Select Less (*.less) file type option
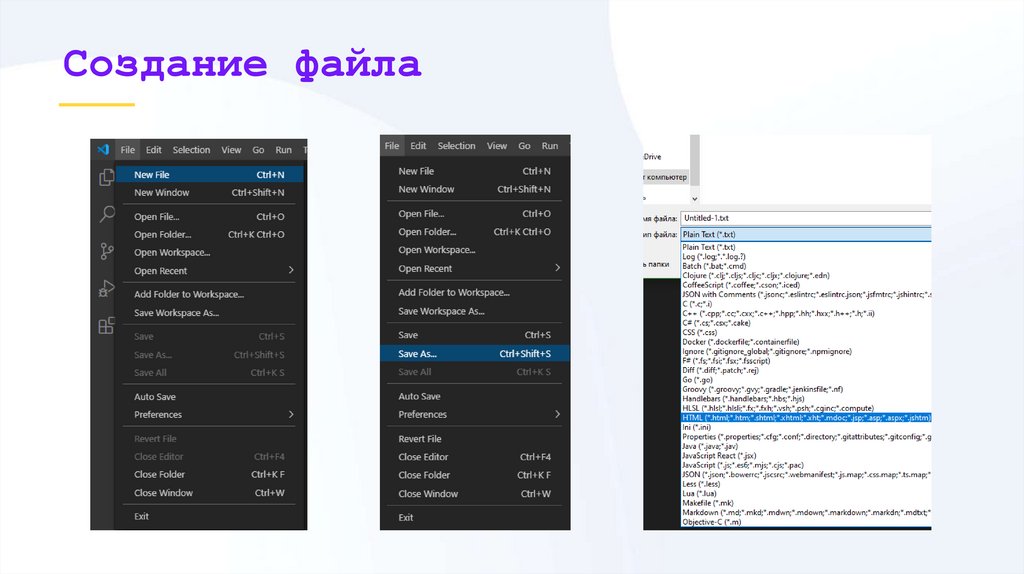The image size is (1024, 574). 806,485
